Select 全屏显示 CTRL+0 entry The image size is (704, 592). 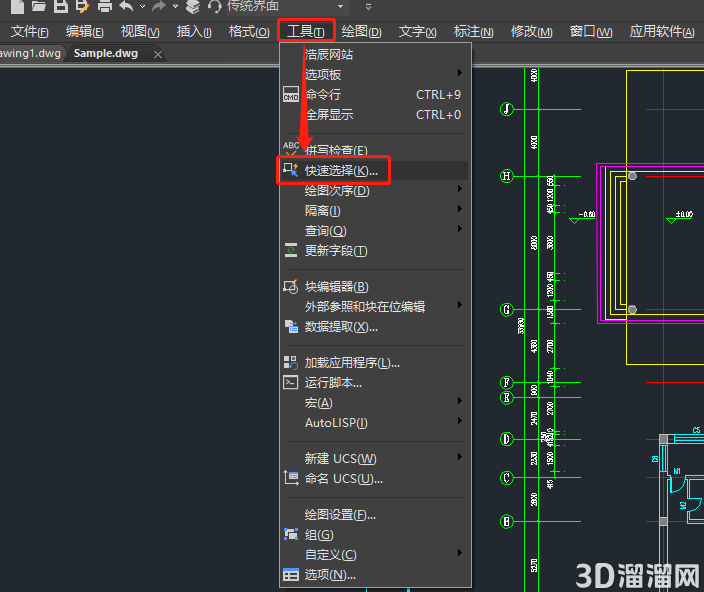375,114
